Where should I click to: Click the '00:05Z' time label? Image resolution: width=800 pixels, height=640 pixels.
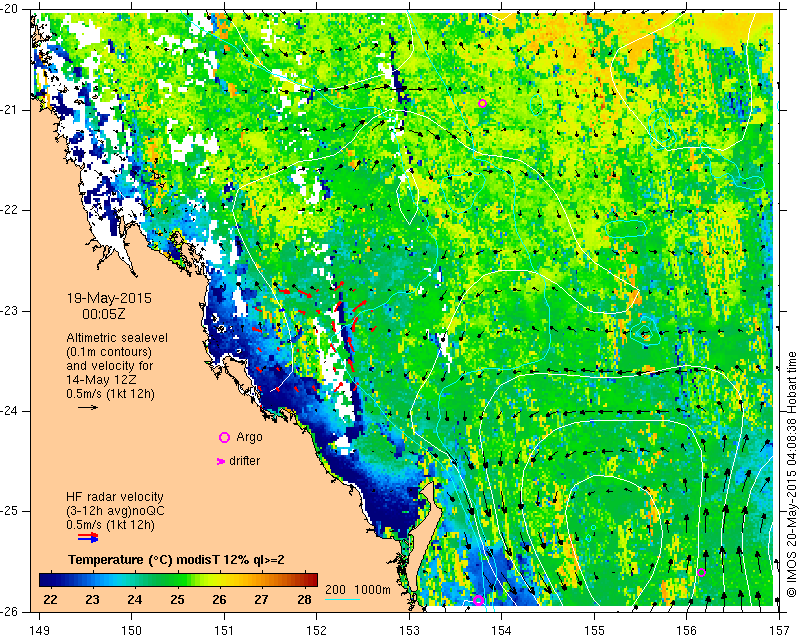click(104, 314)
